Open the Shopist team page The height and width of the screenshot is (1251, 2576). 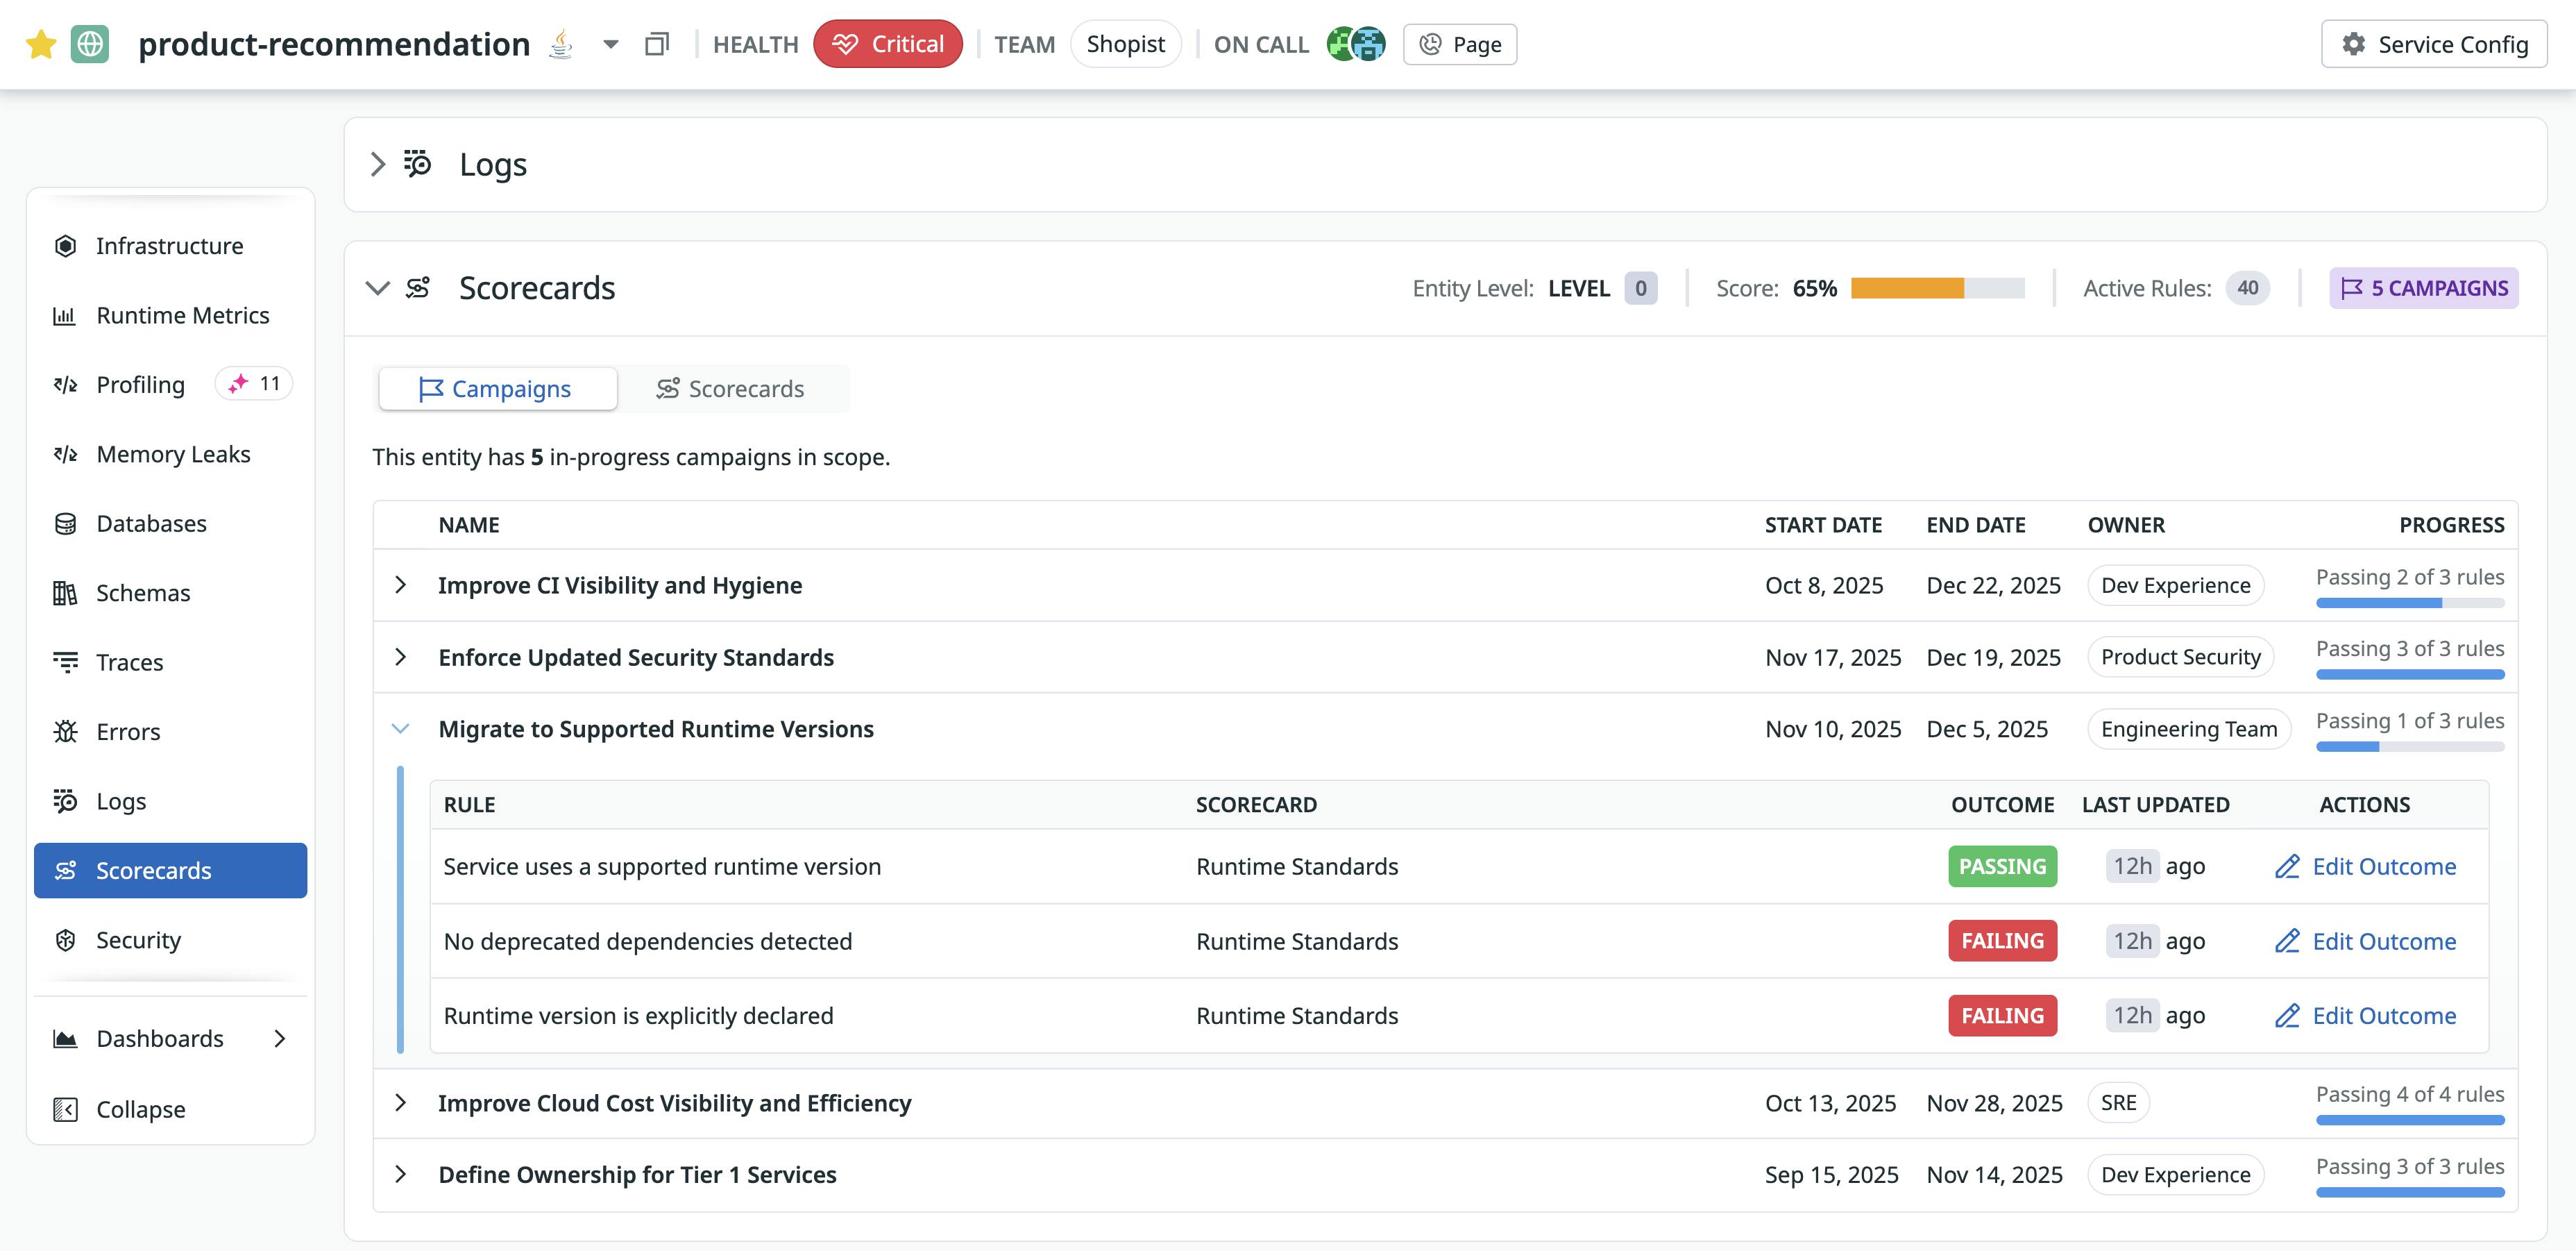pos(1126,44)
